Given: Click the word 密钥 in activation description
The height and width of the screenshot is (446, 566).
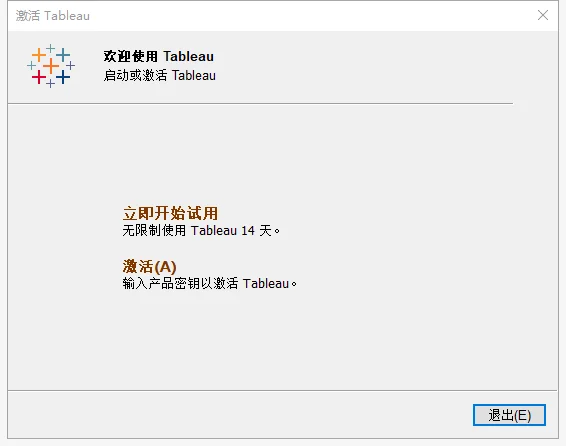Looking at the screenshot, I should (x=187, y=283).
